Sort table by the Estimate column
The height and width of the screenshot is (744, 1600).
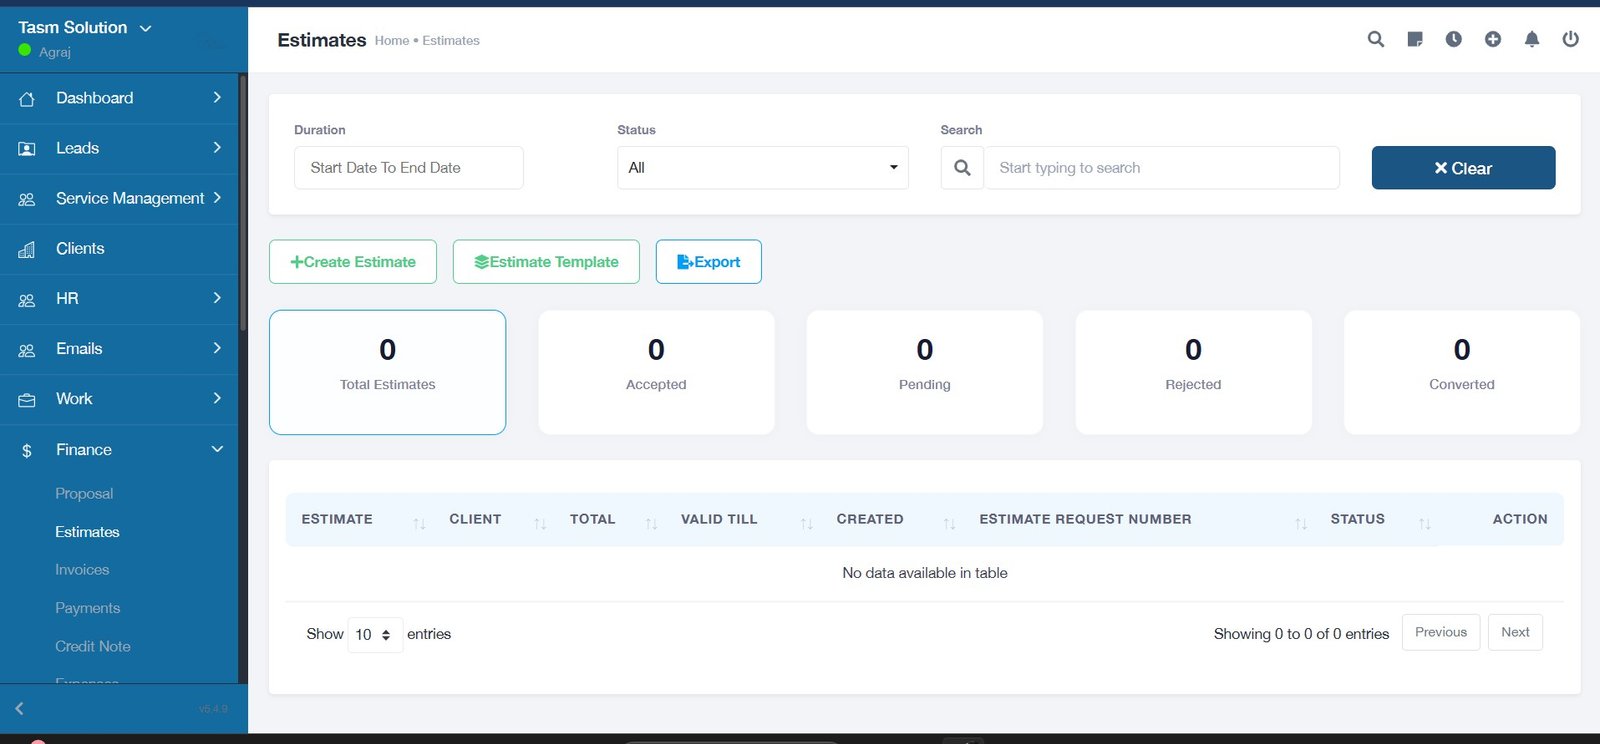(x=337, y=519)
